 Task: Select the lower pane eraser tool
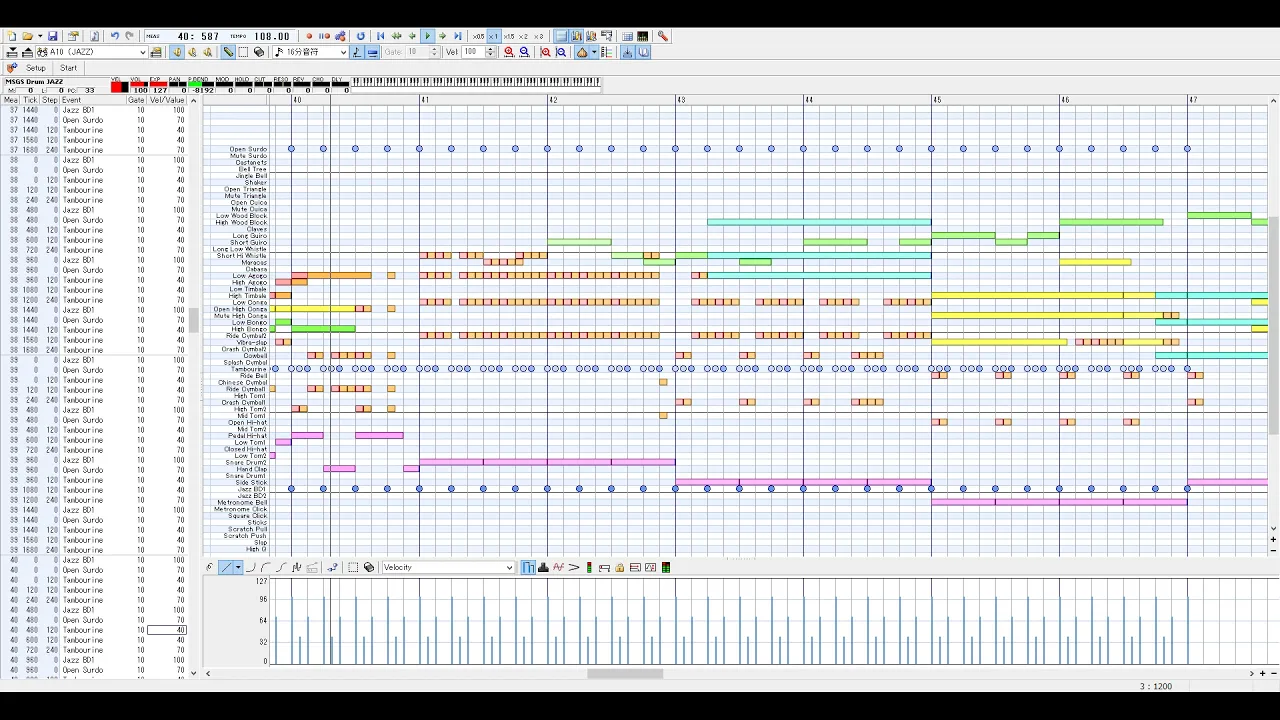[x=369, y=567]
